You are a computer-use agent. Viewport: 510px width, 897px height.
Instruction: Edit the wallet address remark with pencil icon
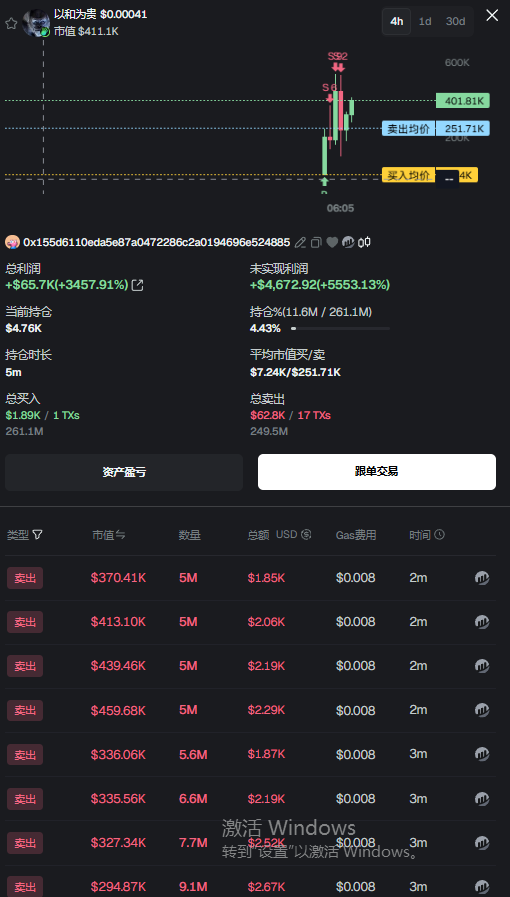click(x=300, y=243)
